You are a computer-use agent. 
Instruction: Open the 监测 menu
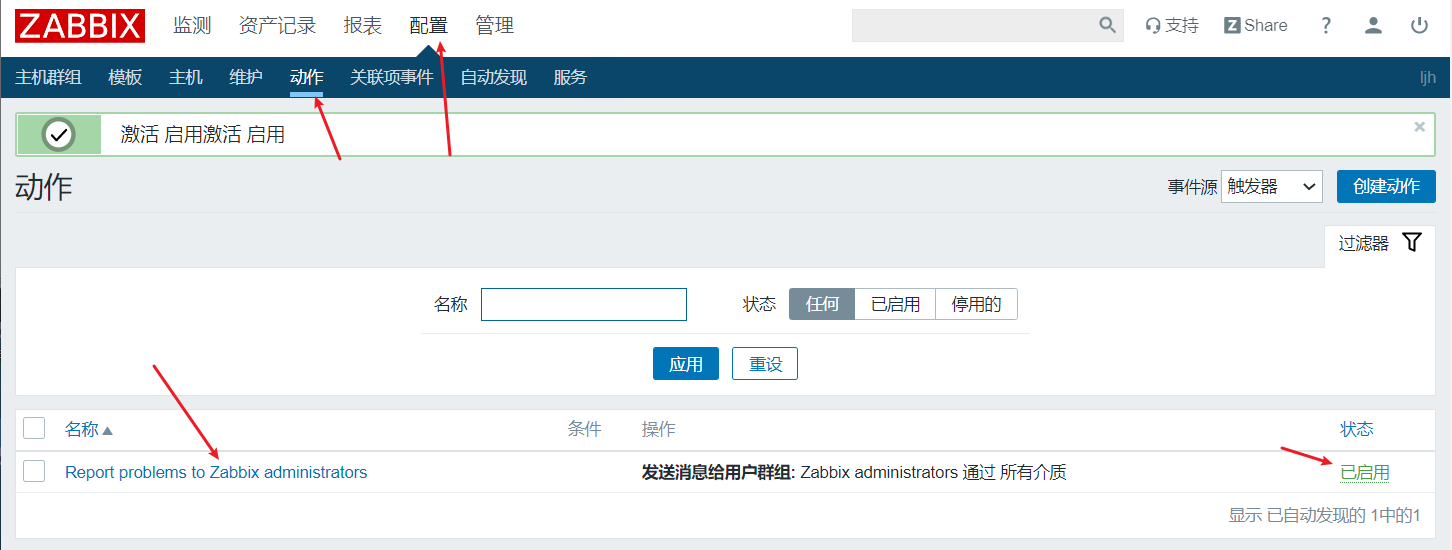[x=192, y=26]
